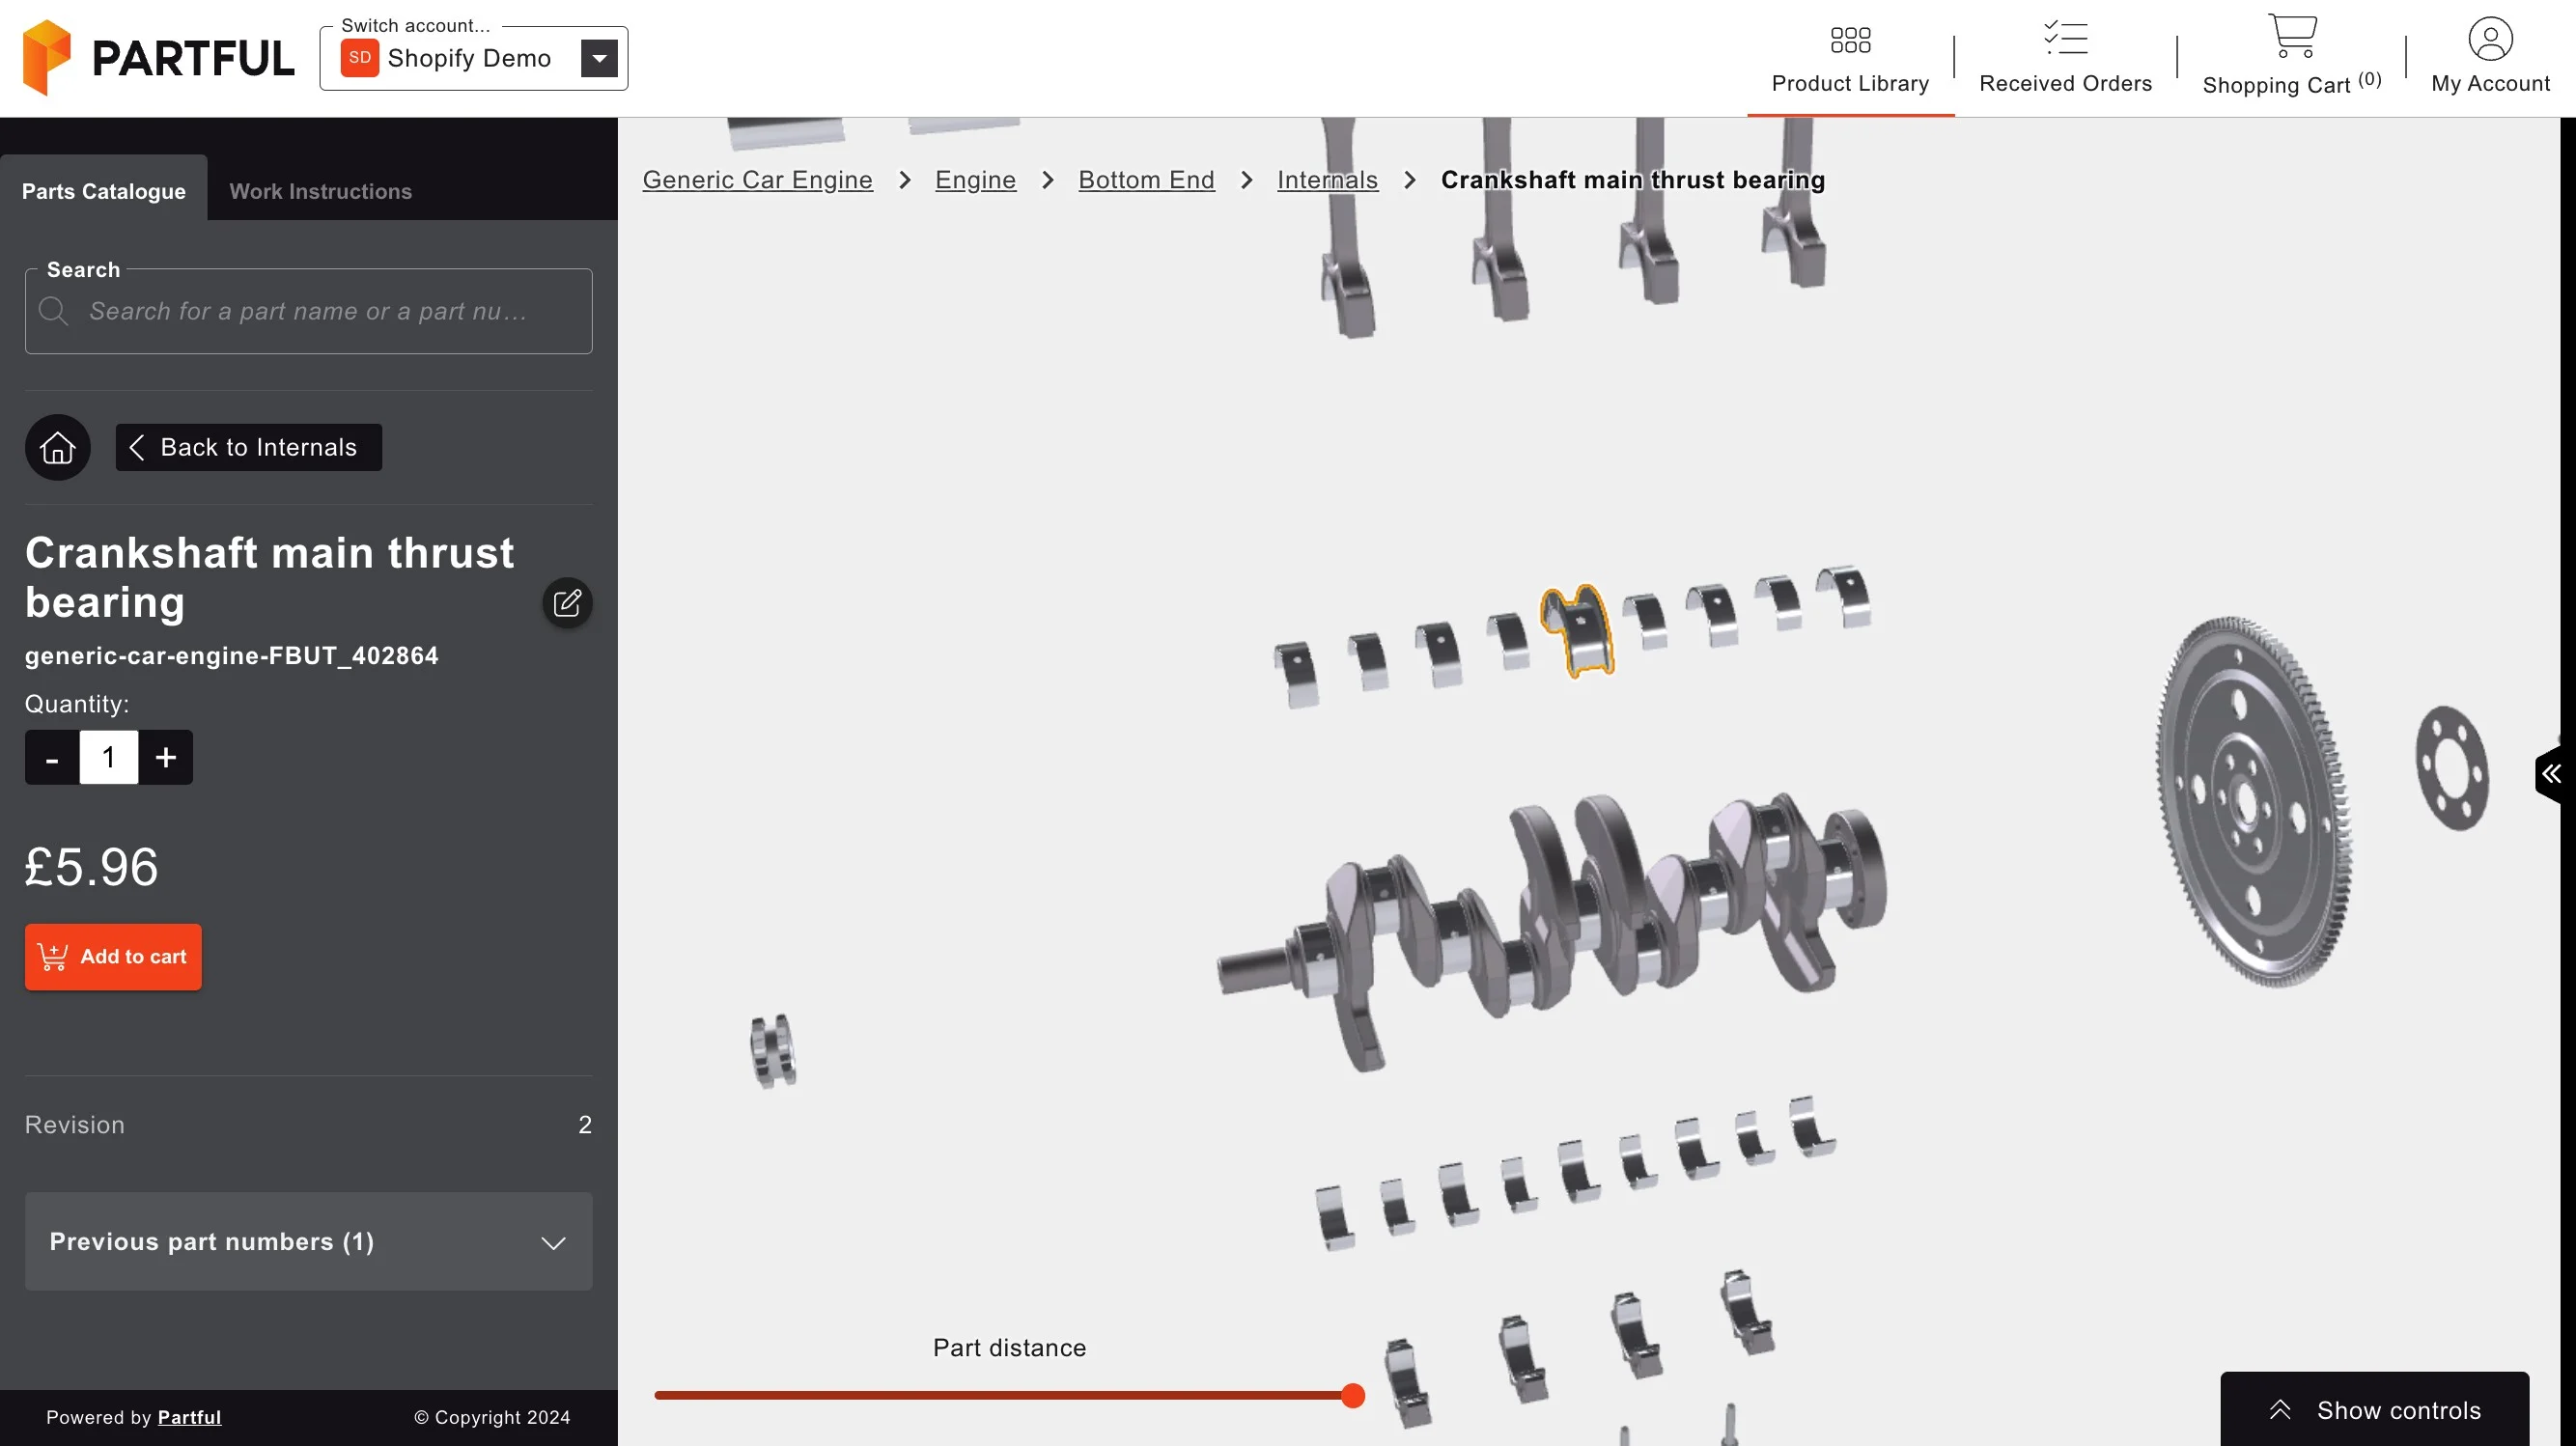Open Generic Car Engine breadcrumb
The width and height of the screenshot is (2576, 1446).
pos(757,180)
